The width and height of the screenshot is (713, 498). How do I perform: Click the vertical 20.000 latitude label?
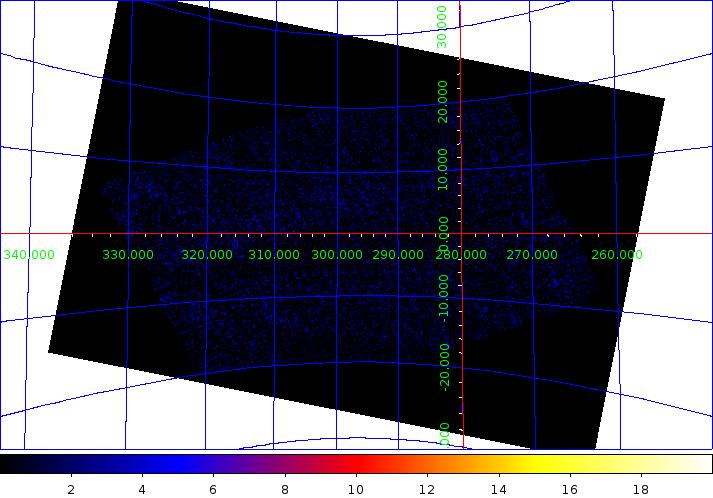coord(442,102)
